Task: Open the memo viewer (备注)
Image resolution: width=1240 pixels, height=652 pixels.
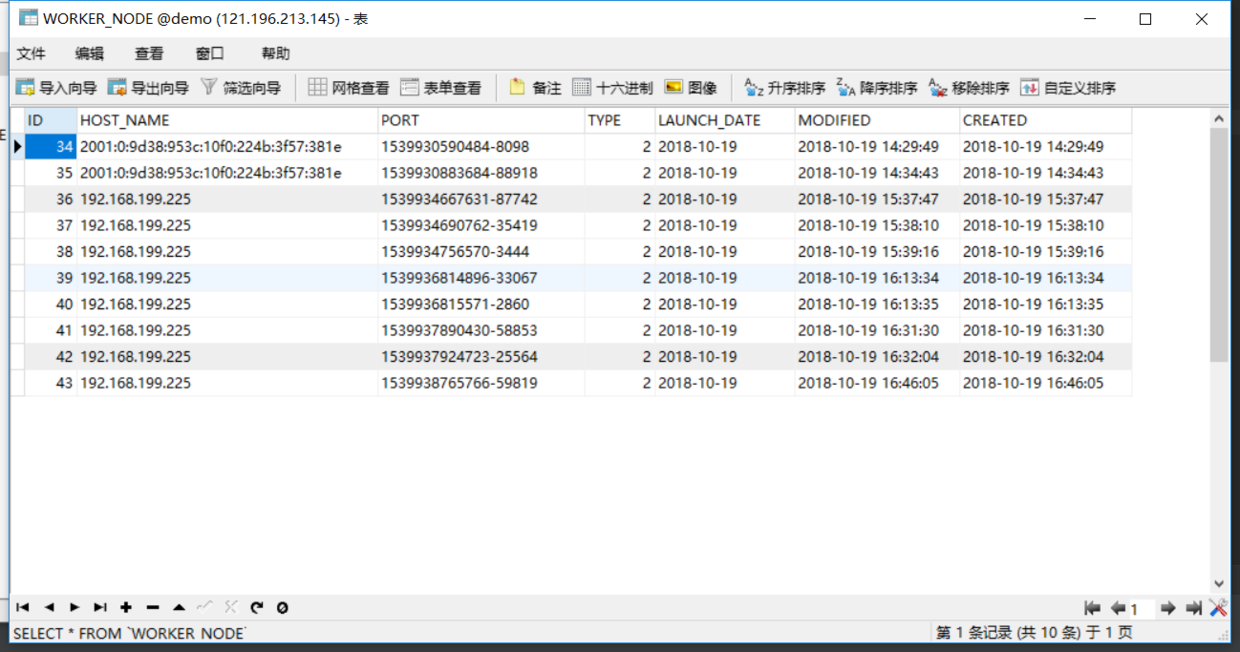Action: point(534,87)
